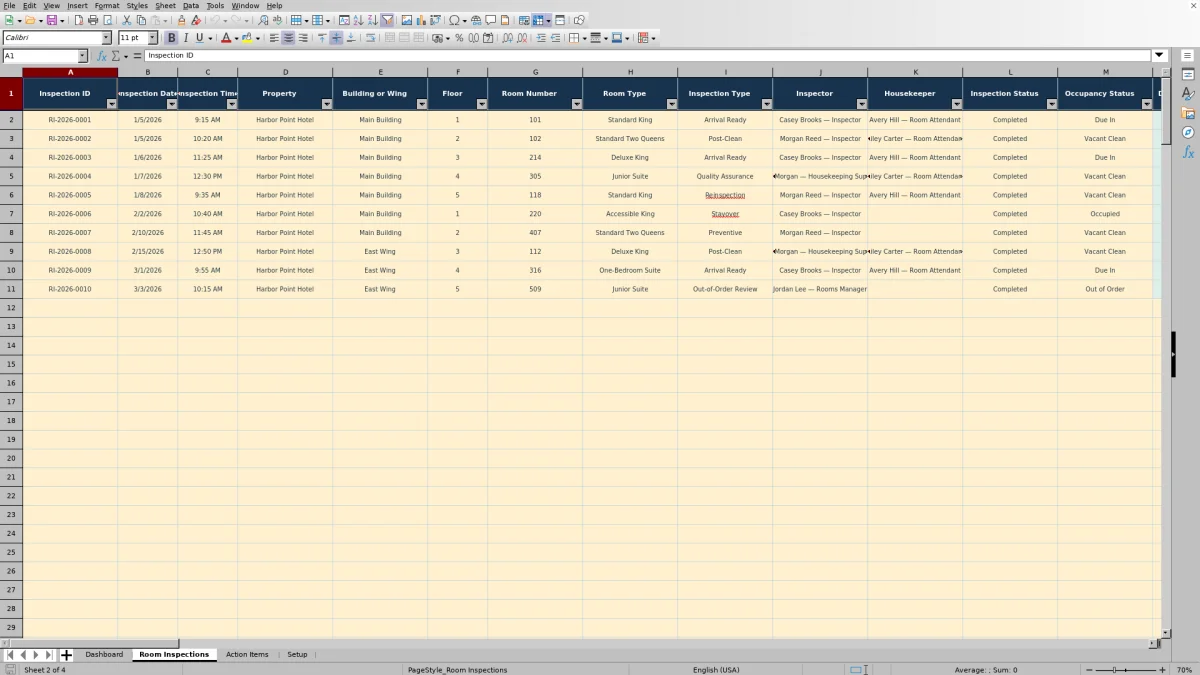Open filter dropdown for Inspection ID column

[112, 104]
